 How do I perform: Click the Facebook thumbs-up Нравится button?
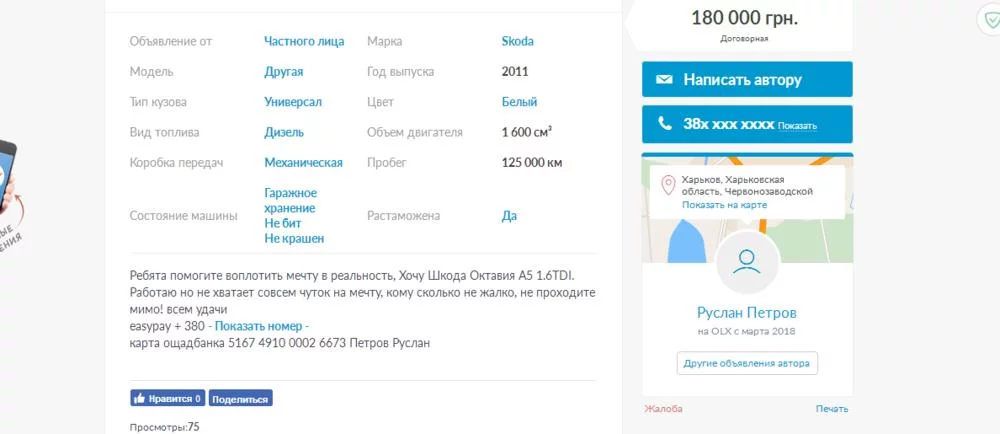(x=168, y=398)
